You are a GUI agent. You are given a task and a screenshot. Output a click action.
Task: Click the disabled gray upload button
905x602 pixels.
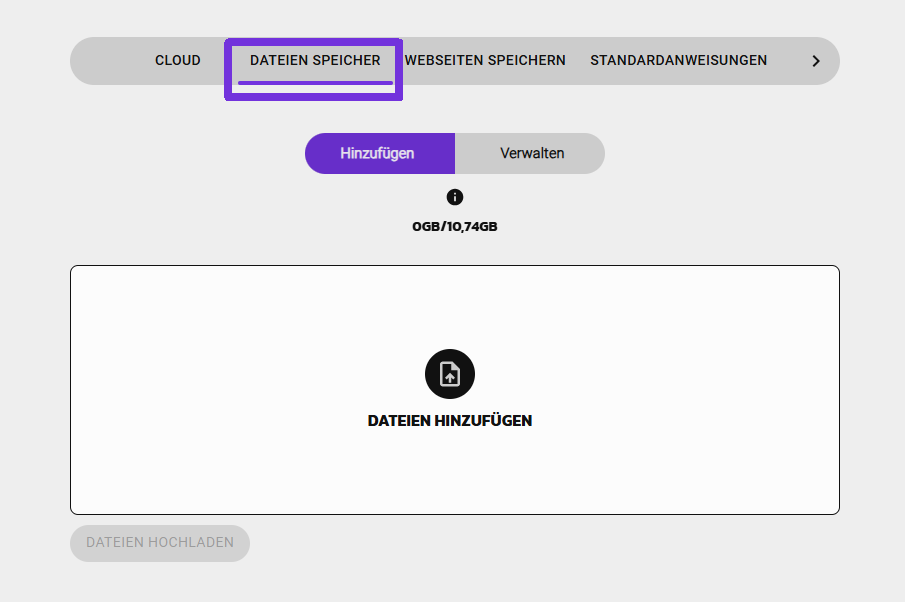pos(160,543)
